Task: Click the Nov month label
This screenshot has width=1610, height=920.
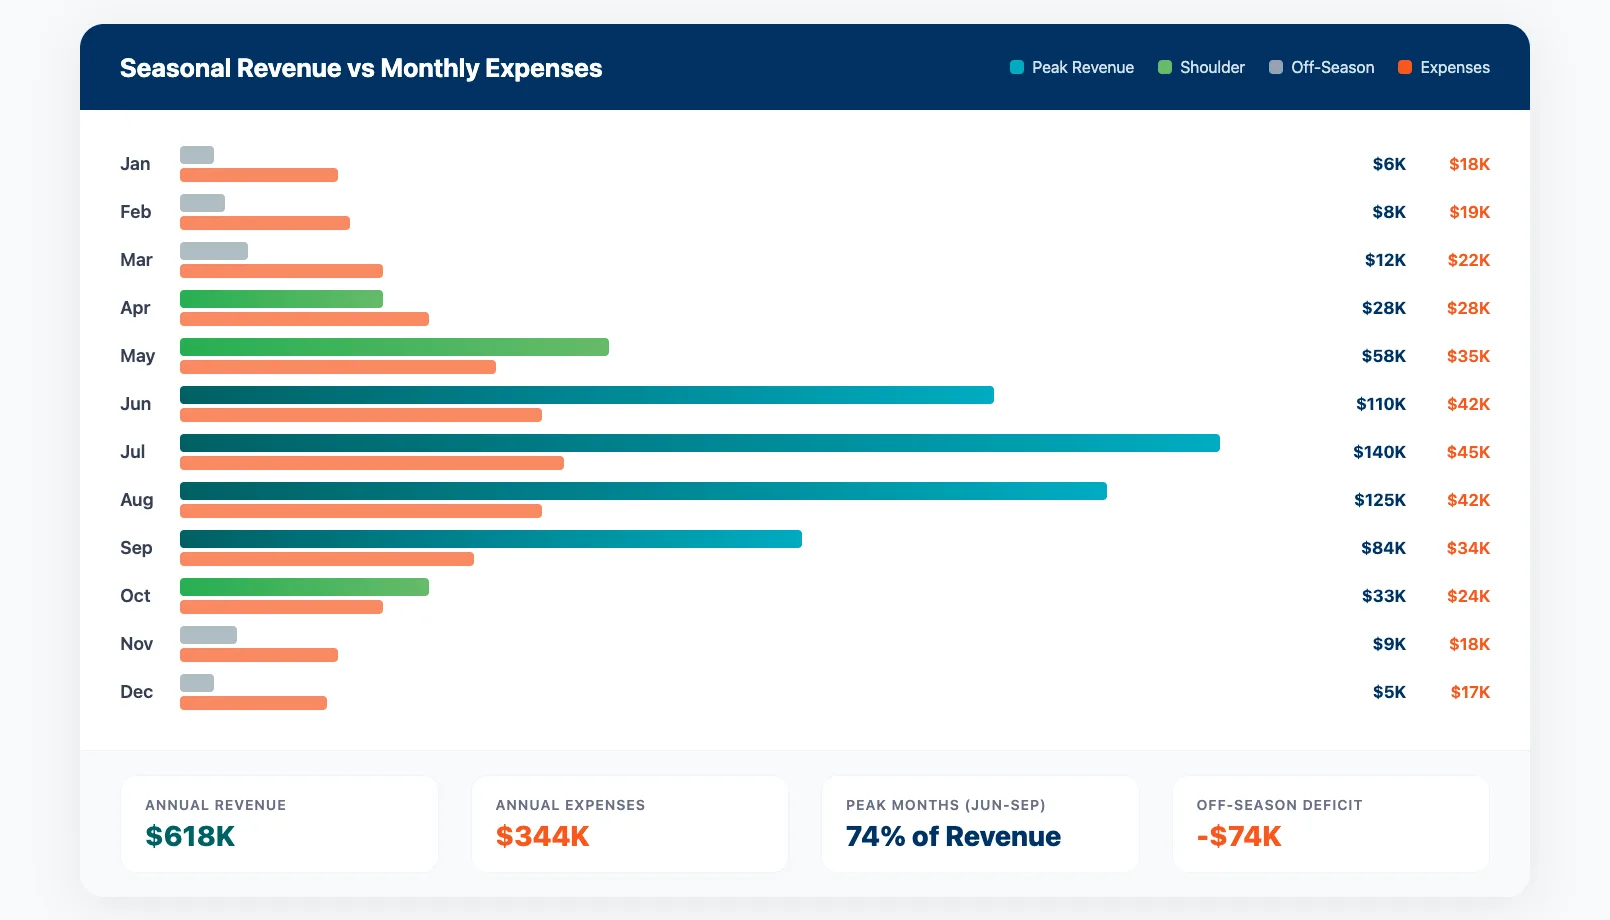Action: (x=137, y=644)
